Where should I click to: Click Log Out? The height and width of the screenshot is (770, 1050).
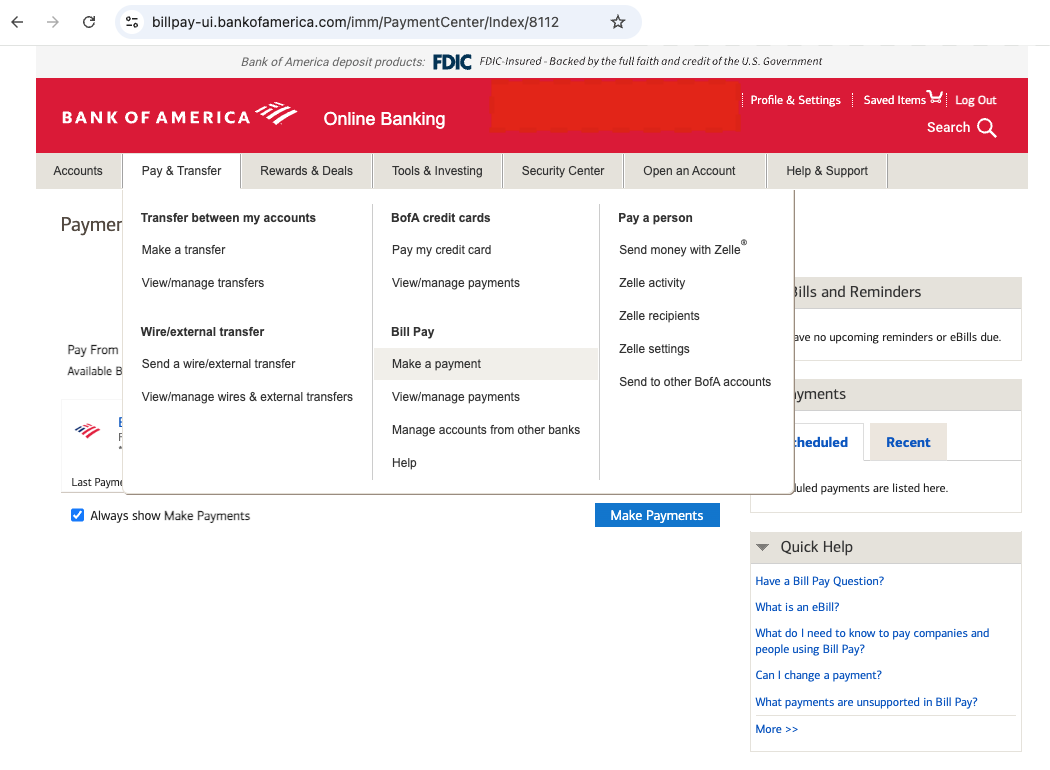(975, 99)
